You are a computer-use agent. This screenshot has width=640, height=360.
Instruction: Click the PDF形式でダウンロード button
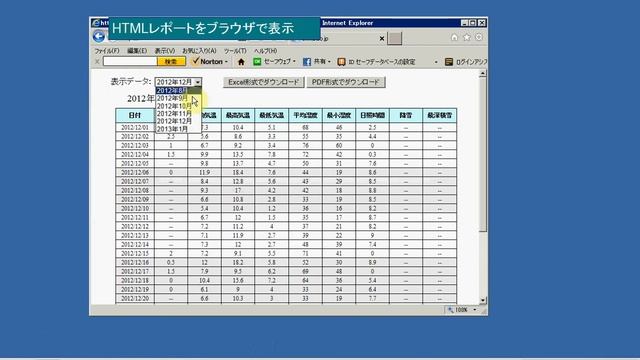click(x=346, y=82)
